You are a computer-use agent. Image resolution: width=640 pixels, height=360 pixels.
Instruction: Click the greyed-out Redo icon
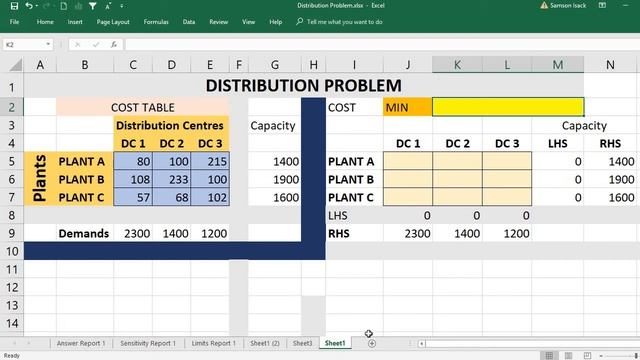[x=46, y=6]
